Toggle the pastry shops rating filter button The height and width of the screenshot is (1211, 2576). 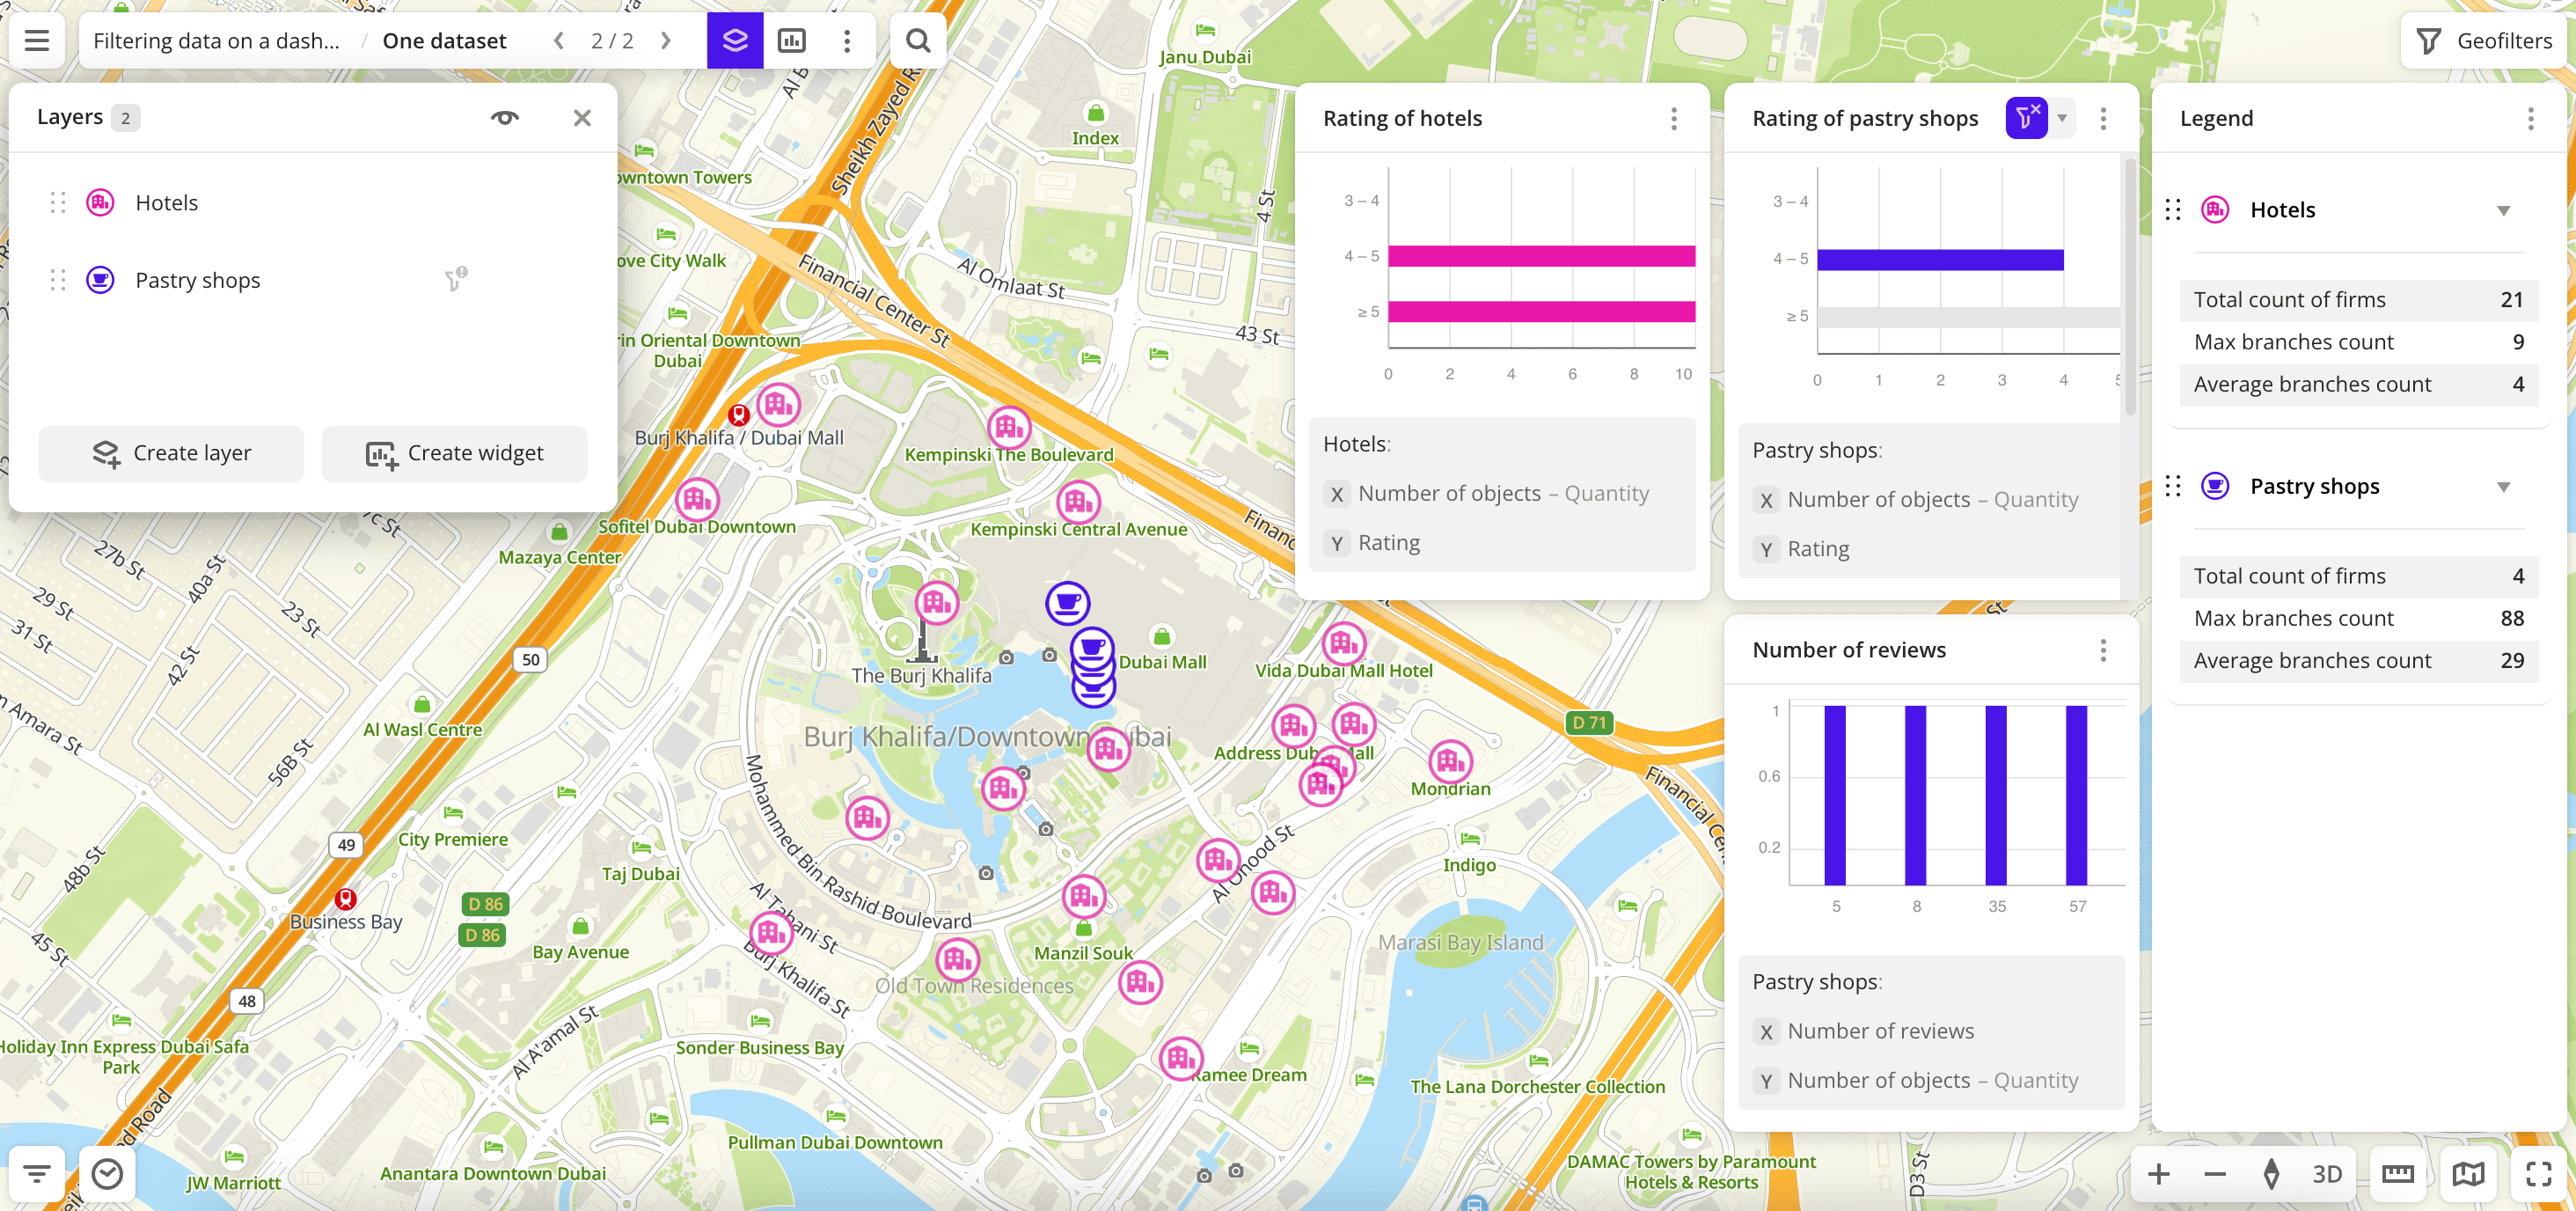point(2025,118)
